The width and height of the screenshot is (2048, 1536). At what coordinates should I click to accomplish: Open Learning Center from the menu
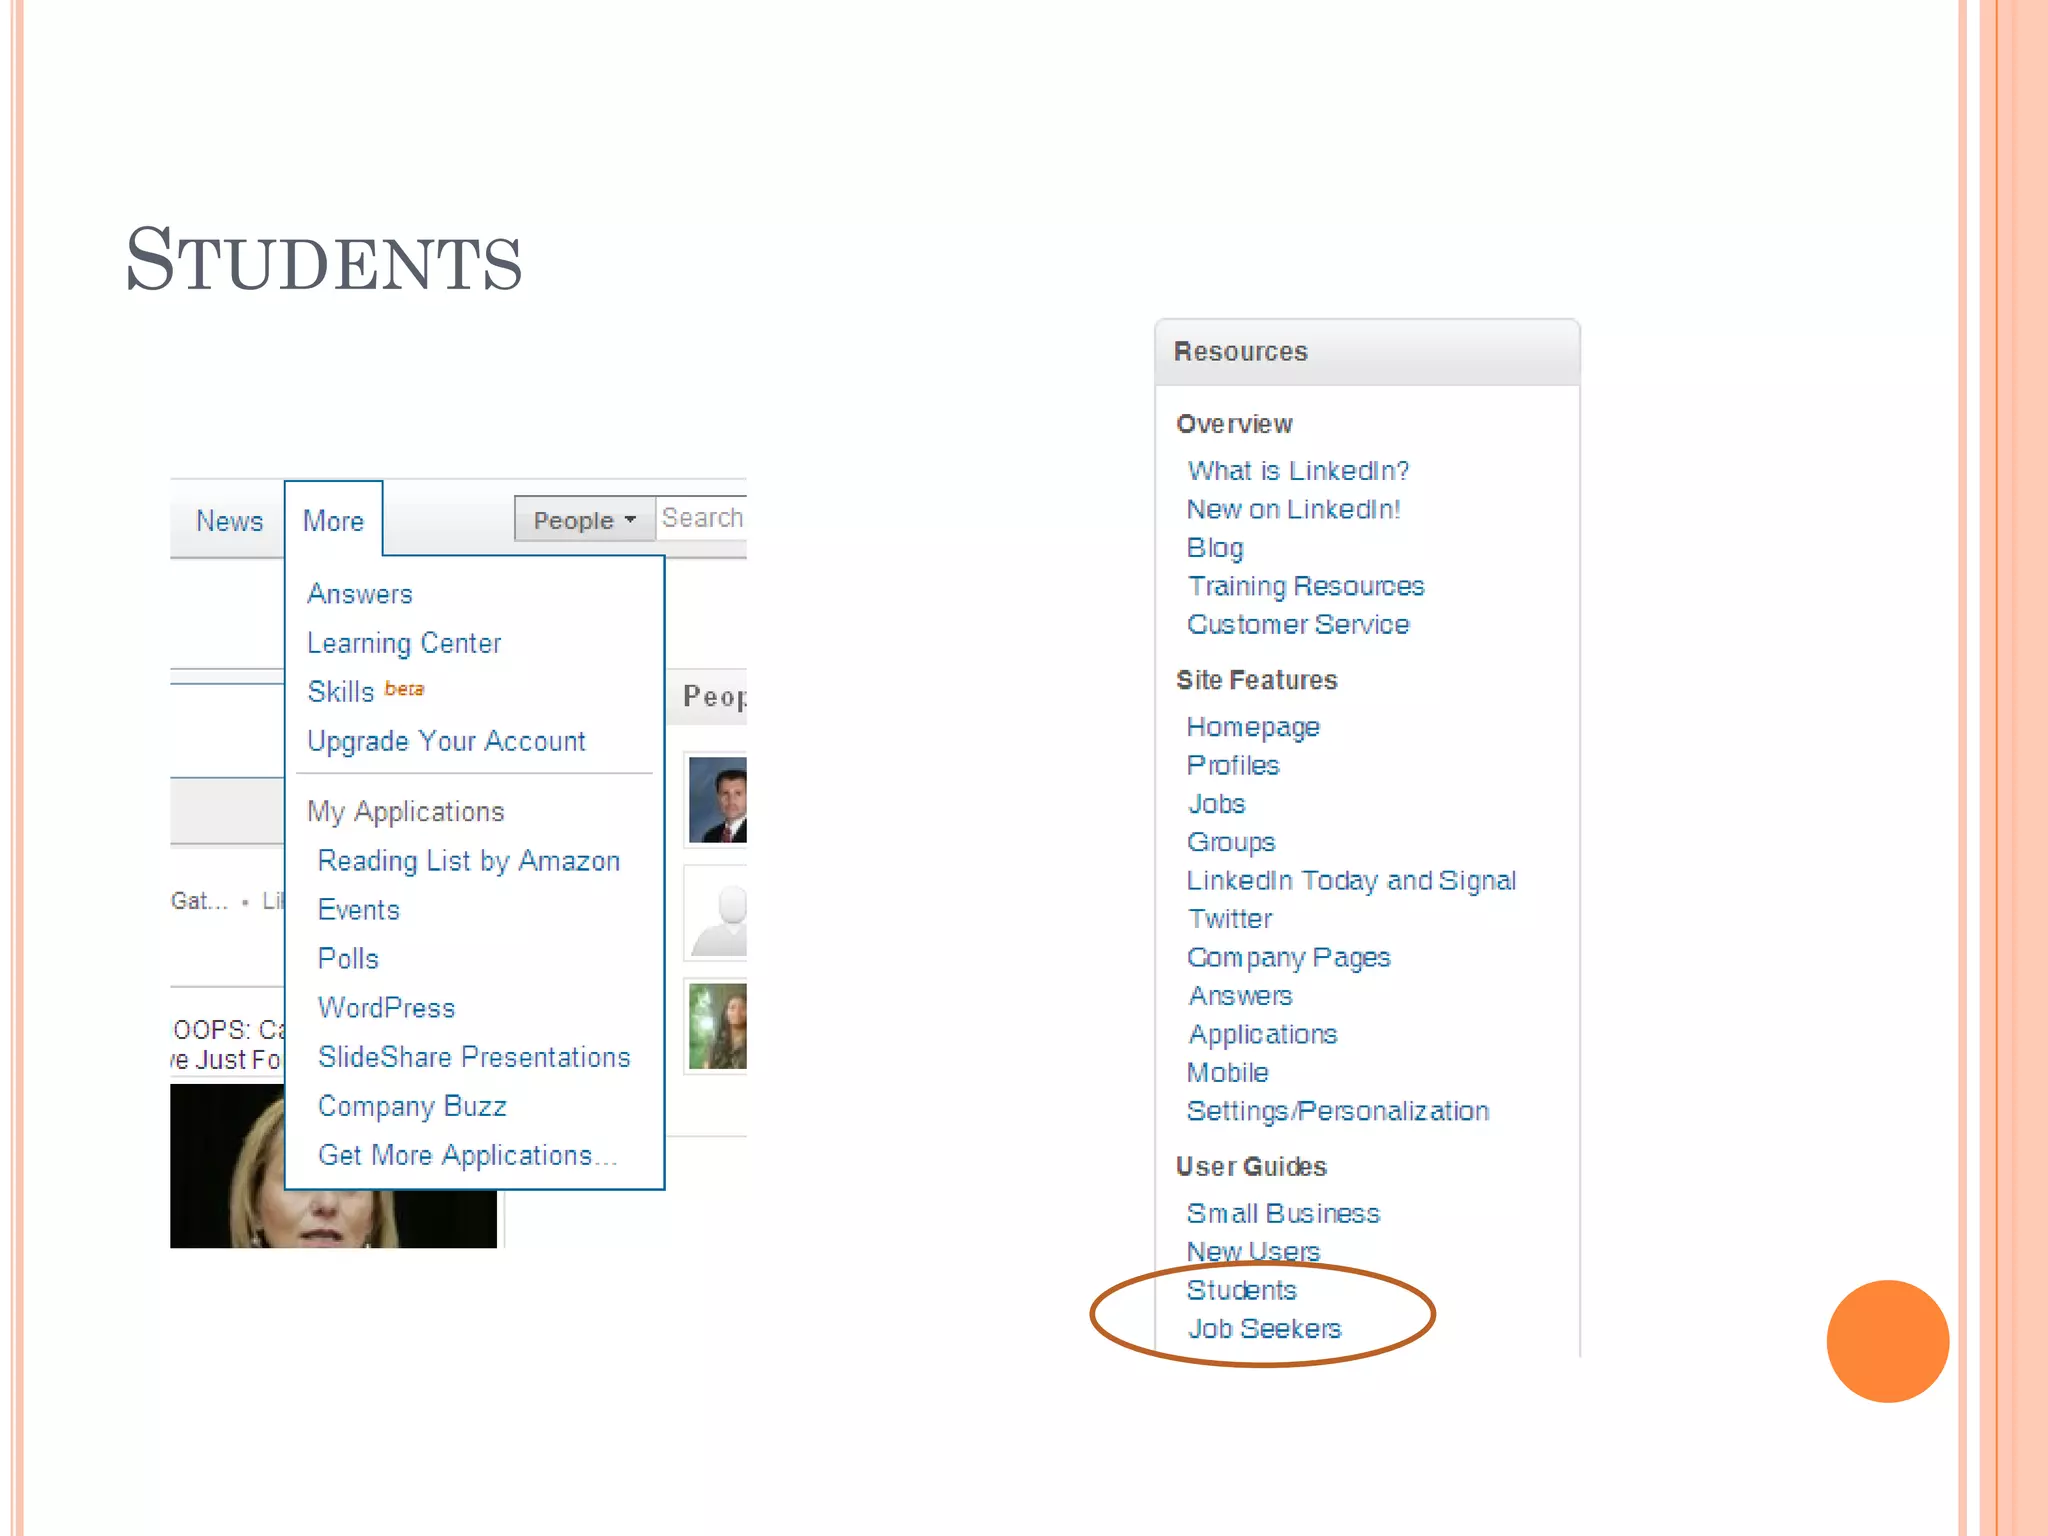(404, 643)
